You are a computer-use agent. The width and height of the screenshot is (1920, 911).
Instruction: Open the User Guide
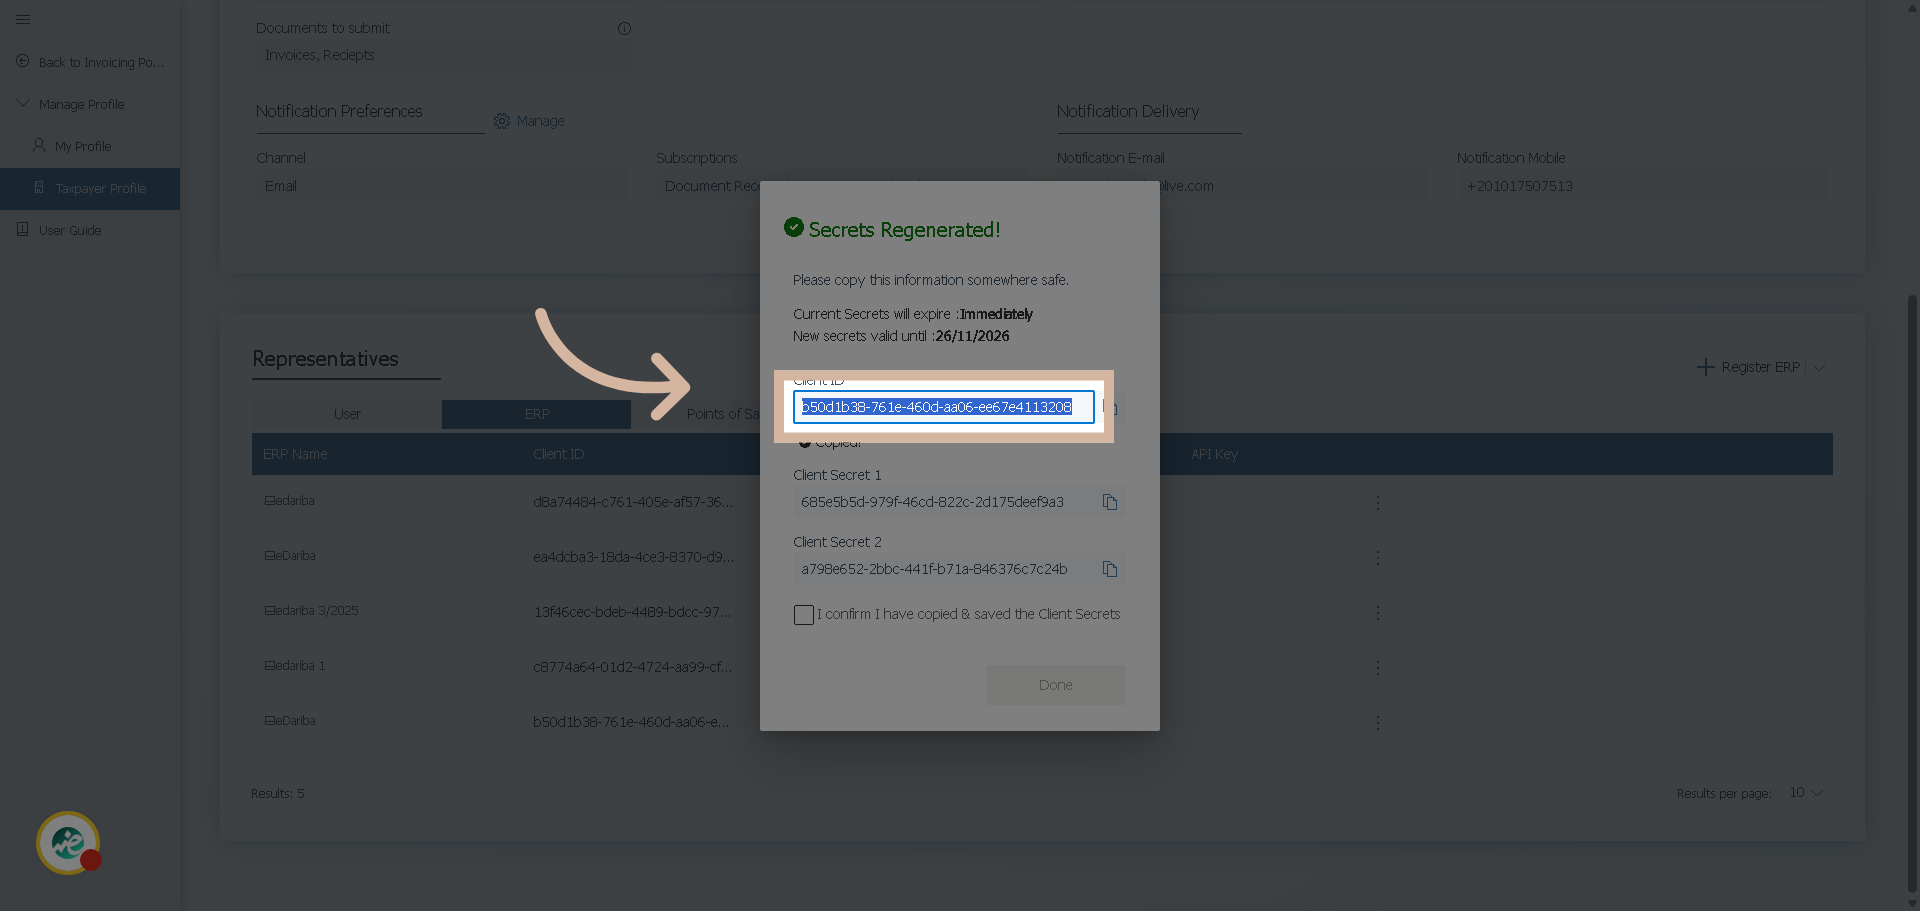coord(59,230)
